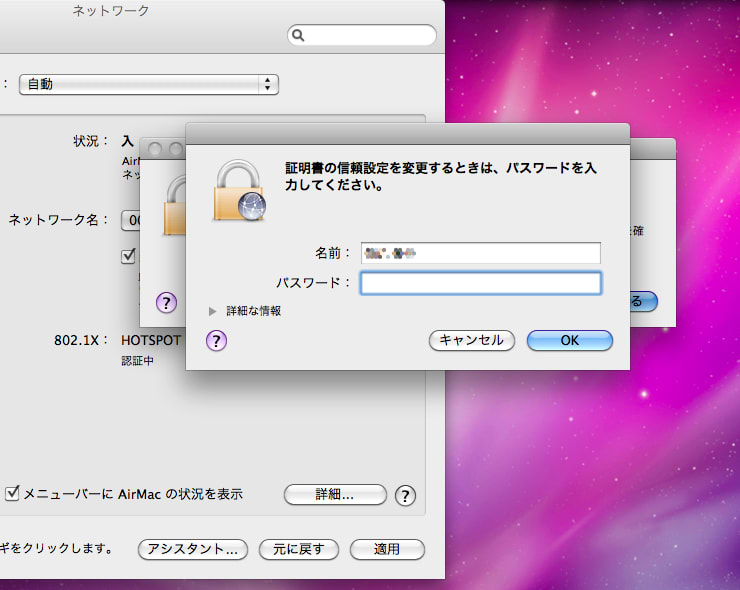This screenshot has height=590, width=740.
Task: Click the 元に戻す revert button
Action: 299,549
